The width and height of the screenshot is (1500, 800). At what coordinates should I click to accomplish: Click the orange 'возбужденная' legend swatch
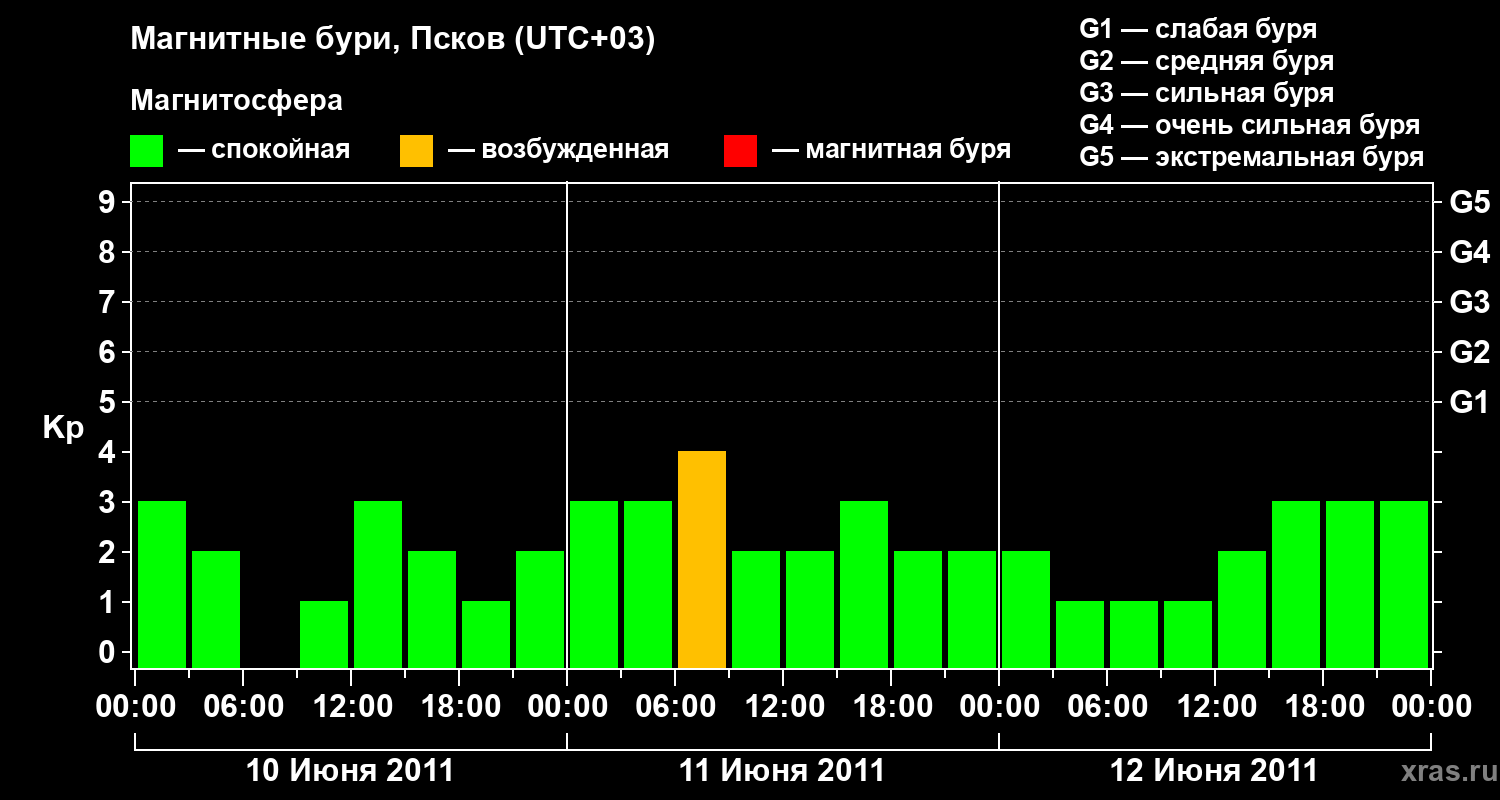pyautogui.click(x=416, y=151)
